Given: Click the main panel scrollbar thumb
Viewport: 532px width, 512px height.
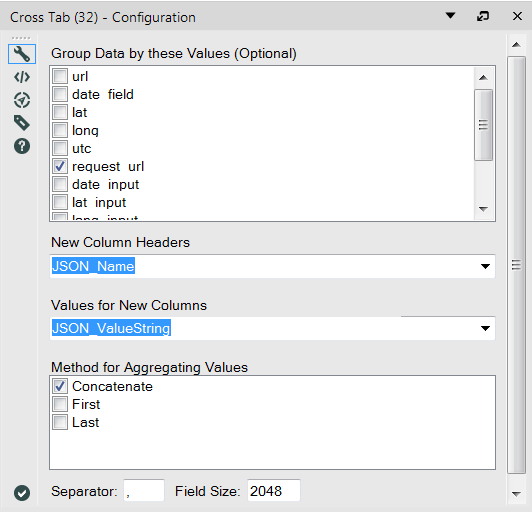Looking at the screenshot, I should pos(516,265).
